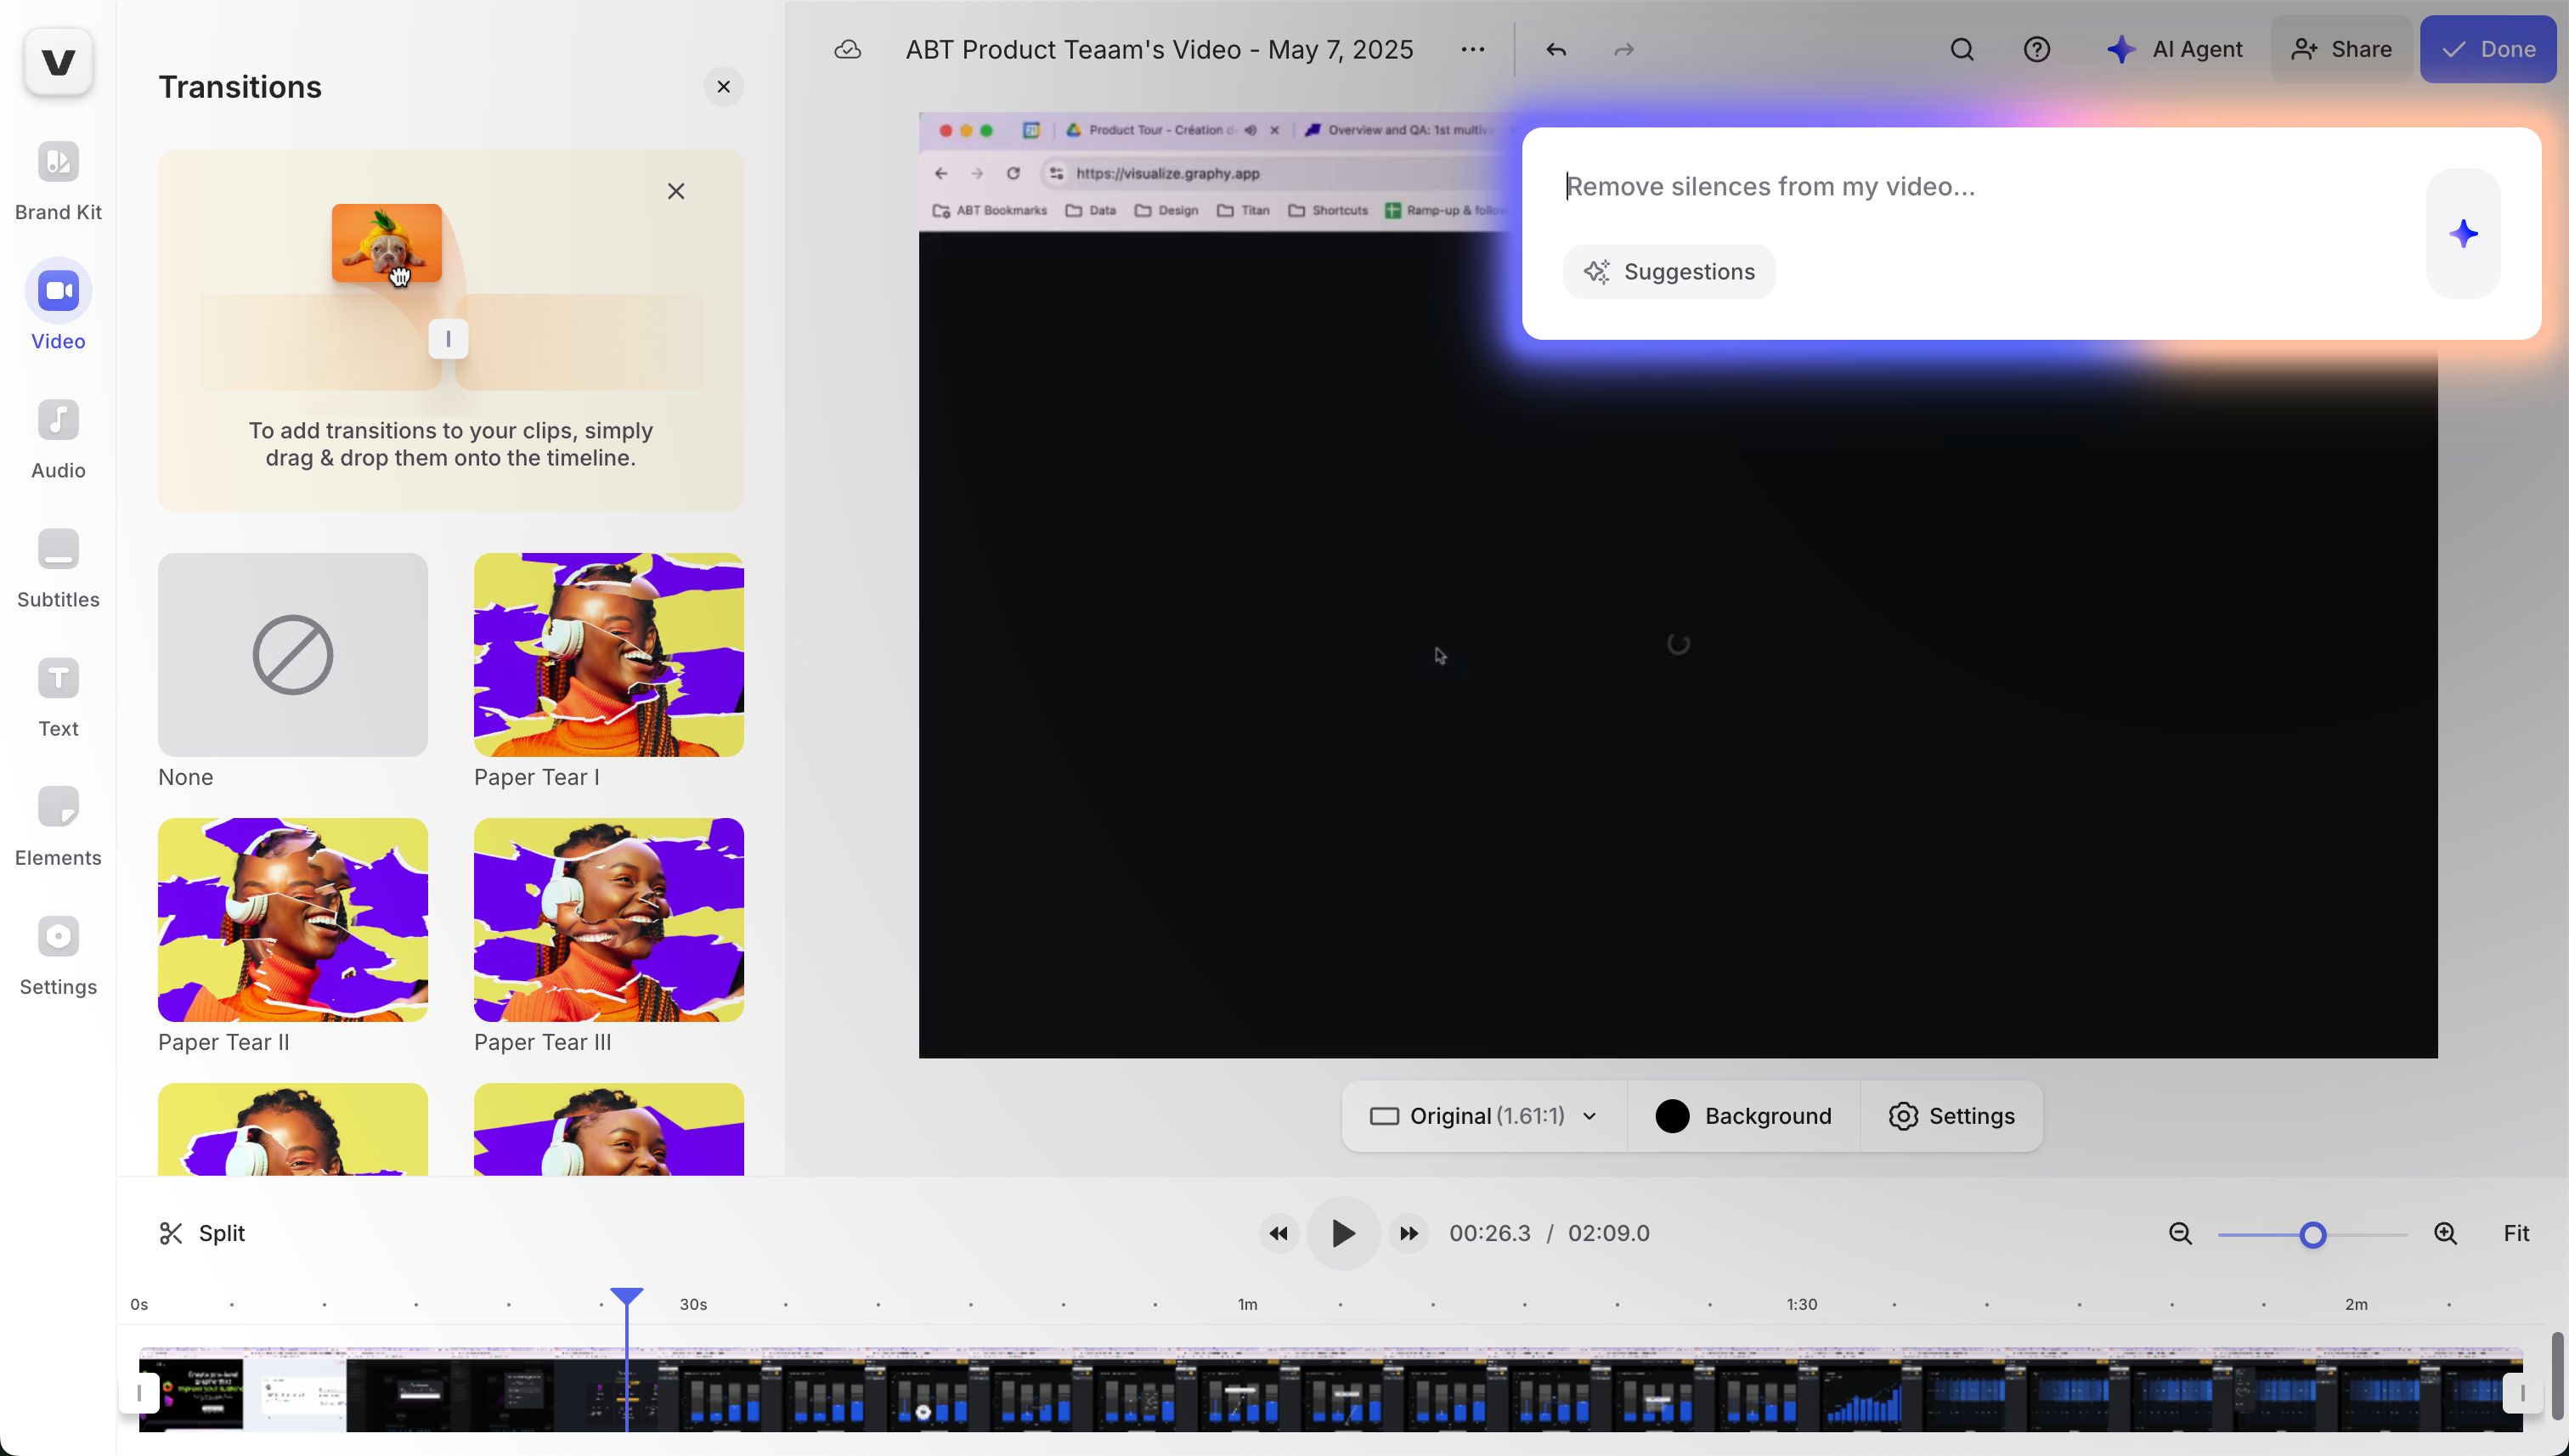Click the left trim handle of the clip

click(x=139, y=1392)
